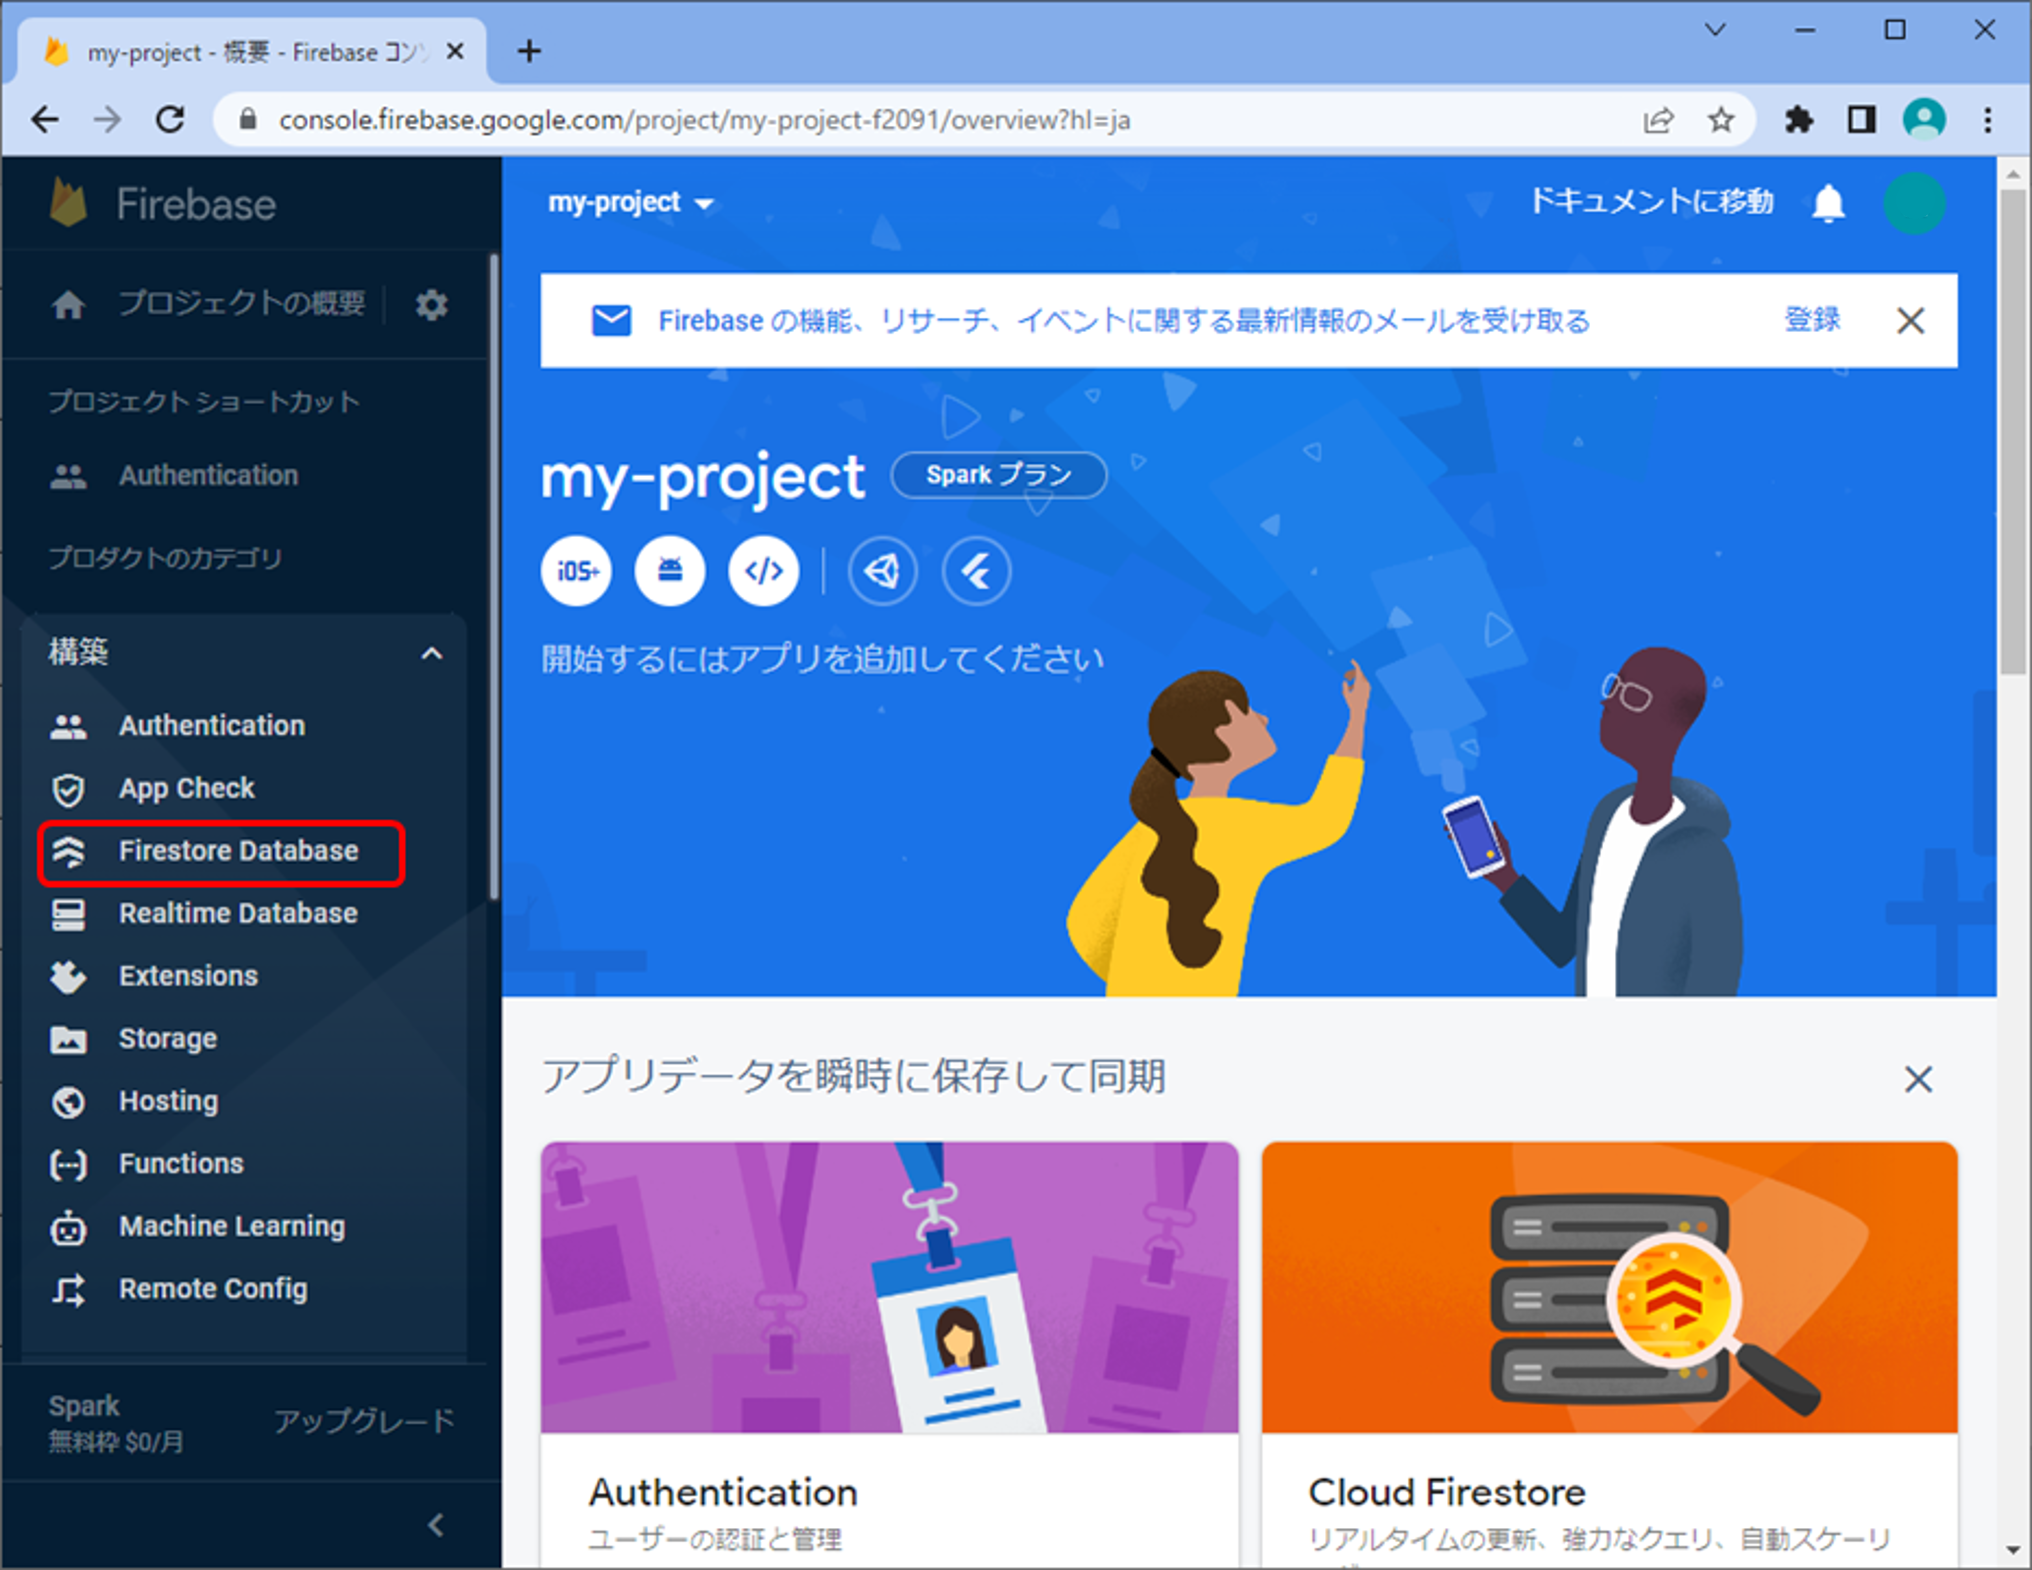The width and height of the screenshot is (2032, 1570).
Task: Click the scrollbar up arrow
Action: point(2012,173)
